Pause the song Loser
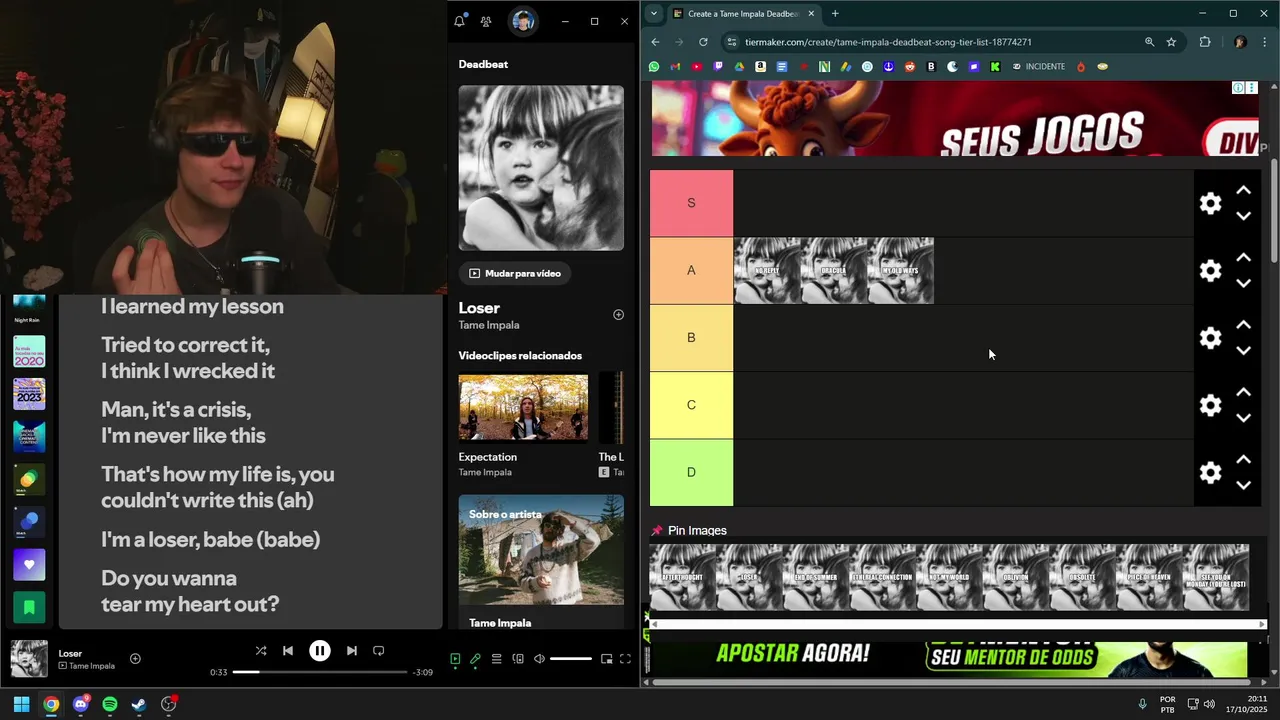The height and width of the screenshot is (720, 1280). point(320,651)
